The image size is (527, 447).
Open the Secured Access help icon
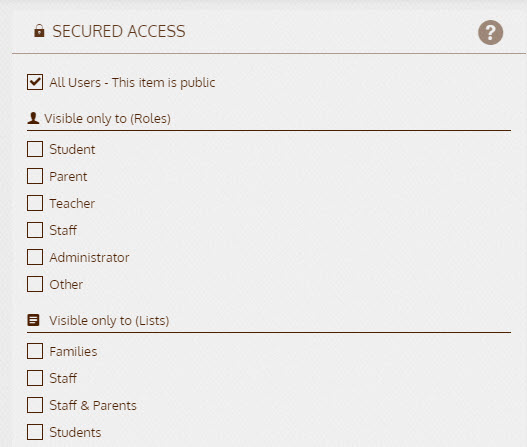point(490,32)
